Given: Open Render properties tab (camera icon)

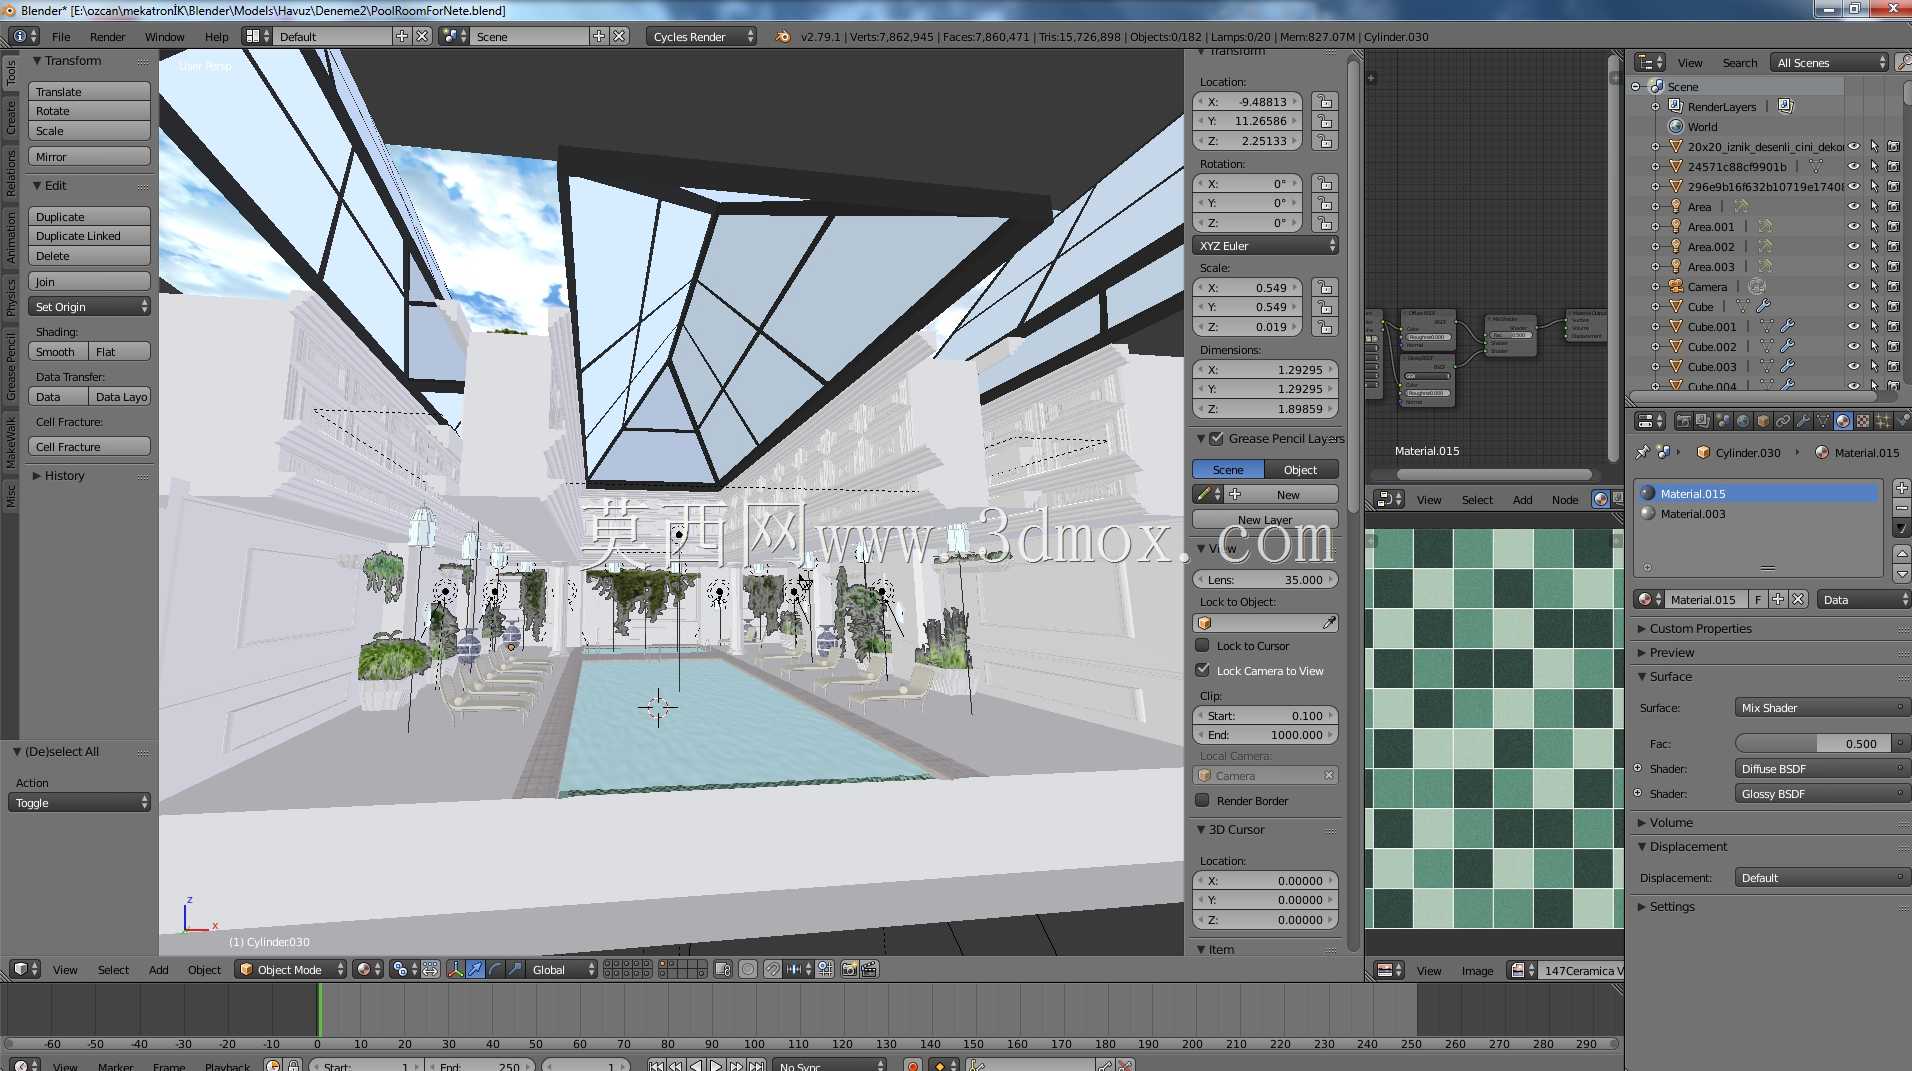Looking at the screenshot, I should (1683, 421).
